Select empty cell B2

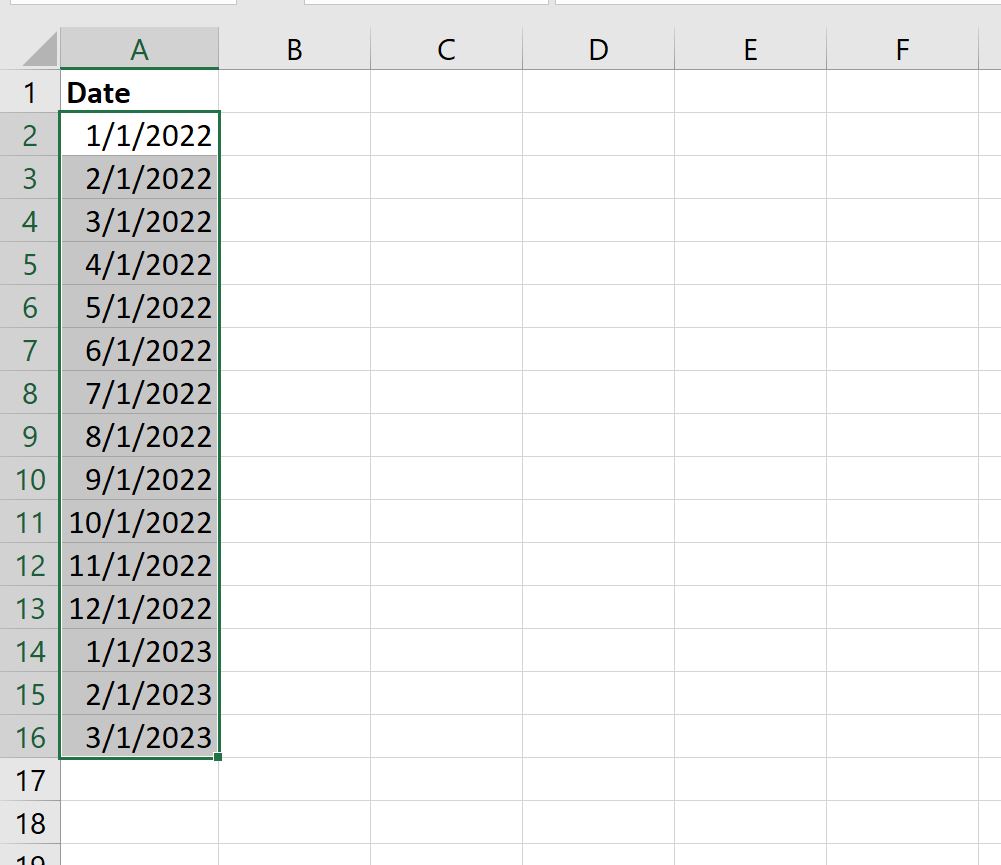pos(293,135)
